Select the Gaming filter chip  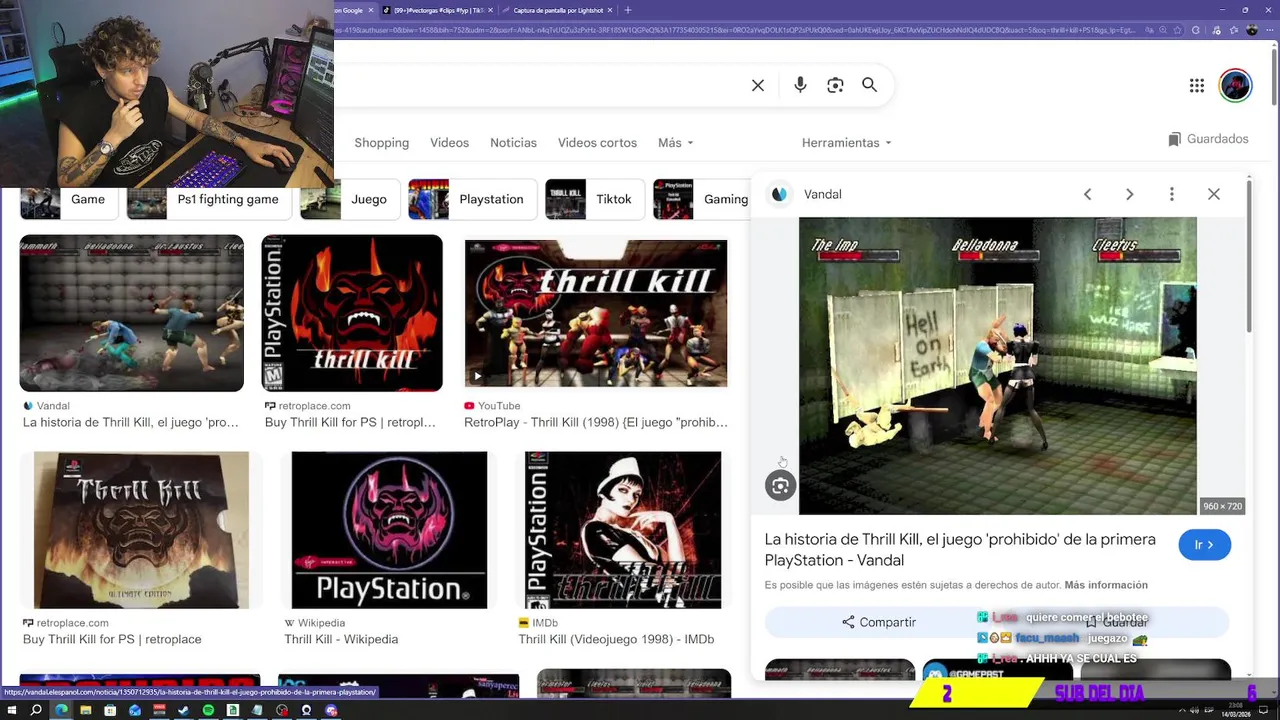(x=702, y=199)
